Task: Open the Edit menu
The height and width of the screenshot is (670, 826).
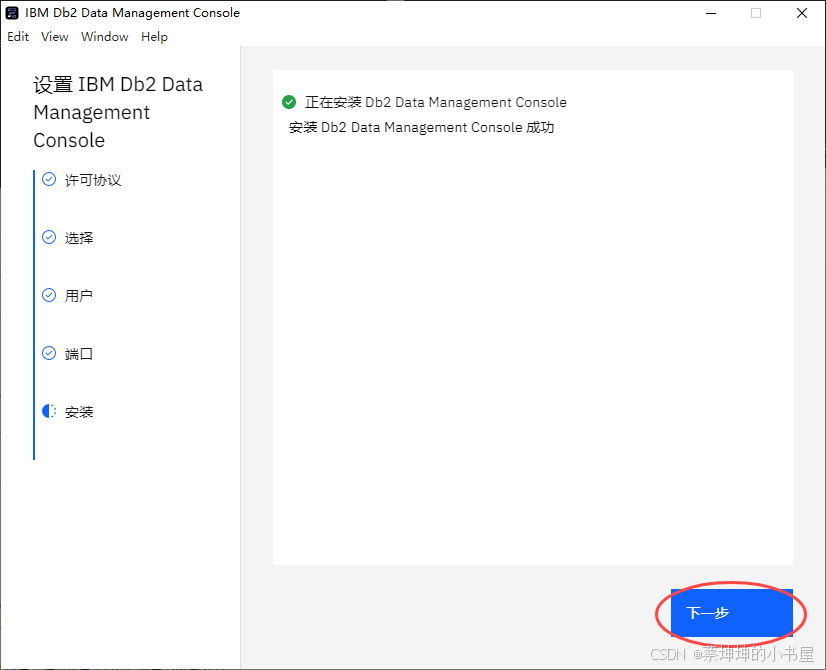Action: point(17,36)
